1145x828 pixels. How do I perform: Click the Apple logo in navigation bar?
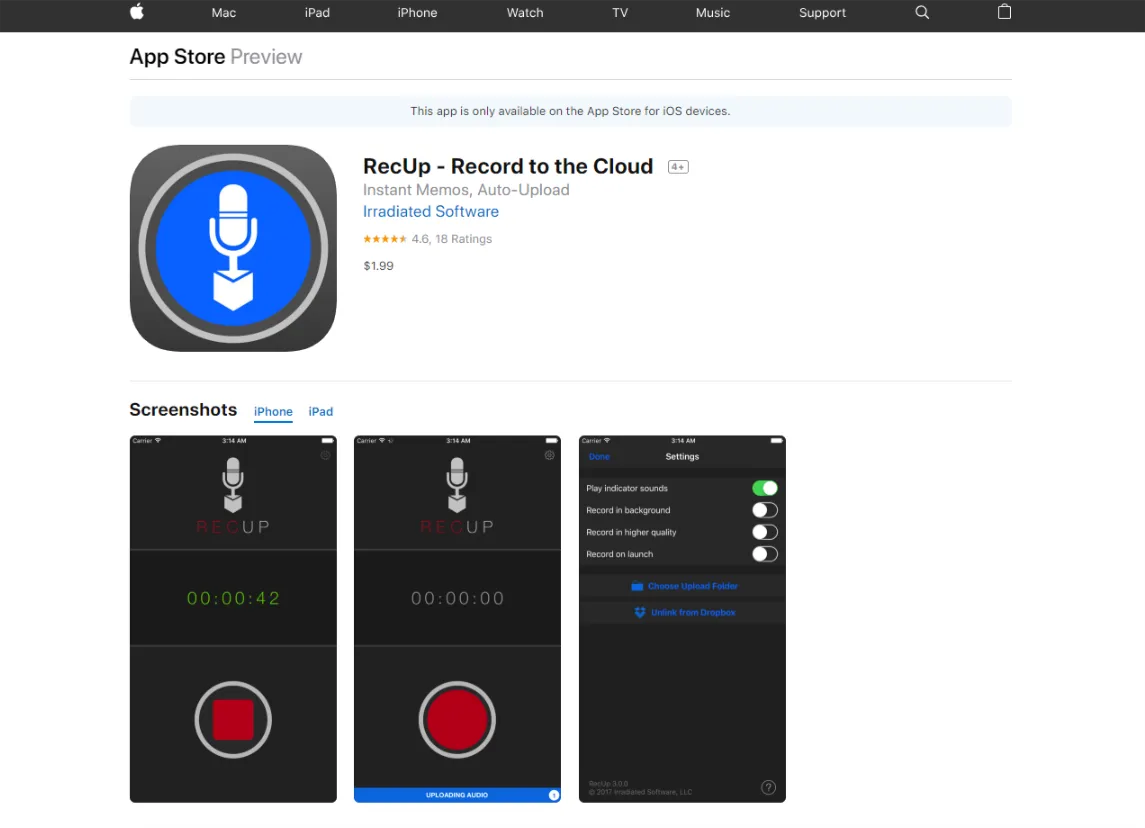tap(137, 12)
